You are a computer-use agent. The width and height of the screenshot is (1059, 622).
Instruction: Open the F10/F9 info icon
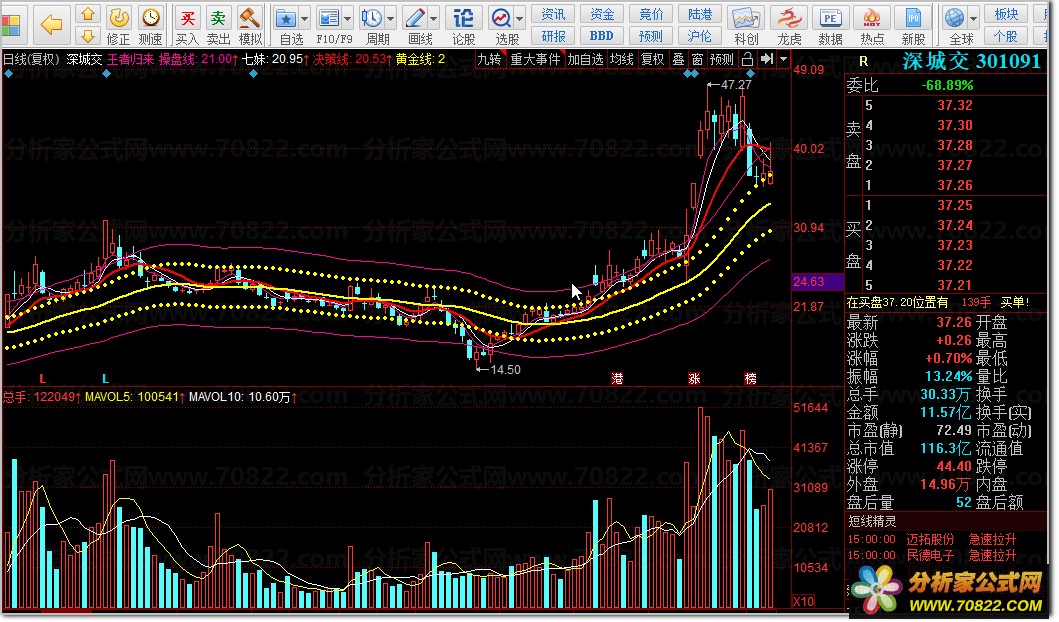329,19
